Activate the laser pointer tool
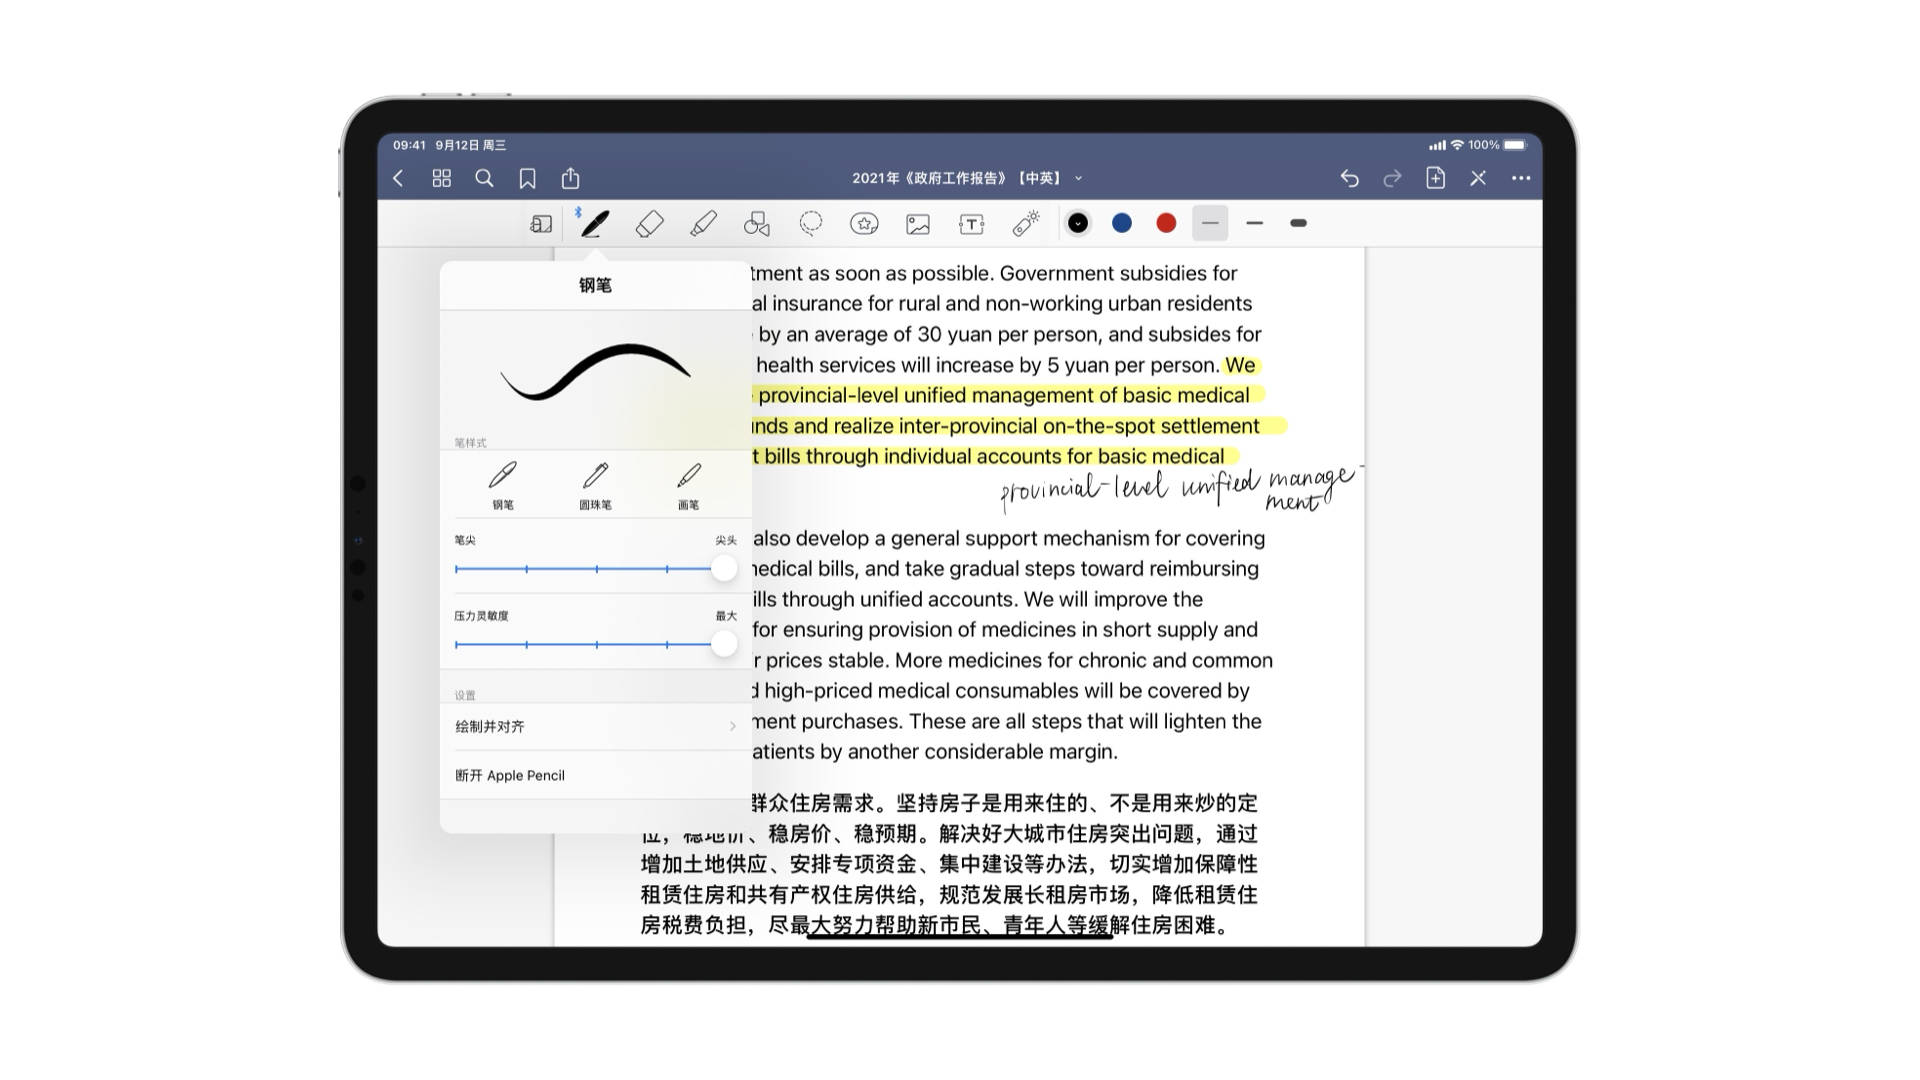The image size is (1920, 1080). [1025, 224]
